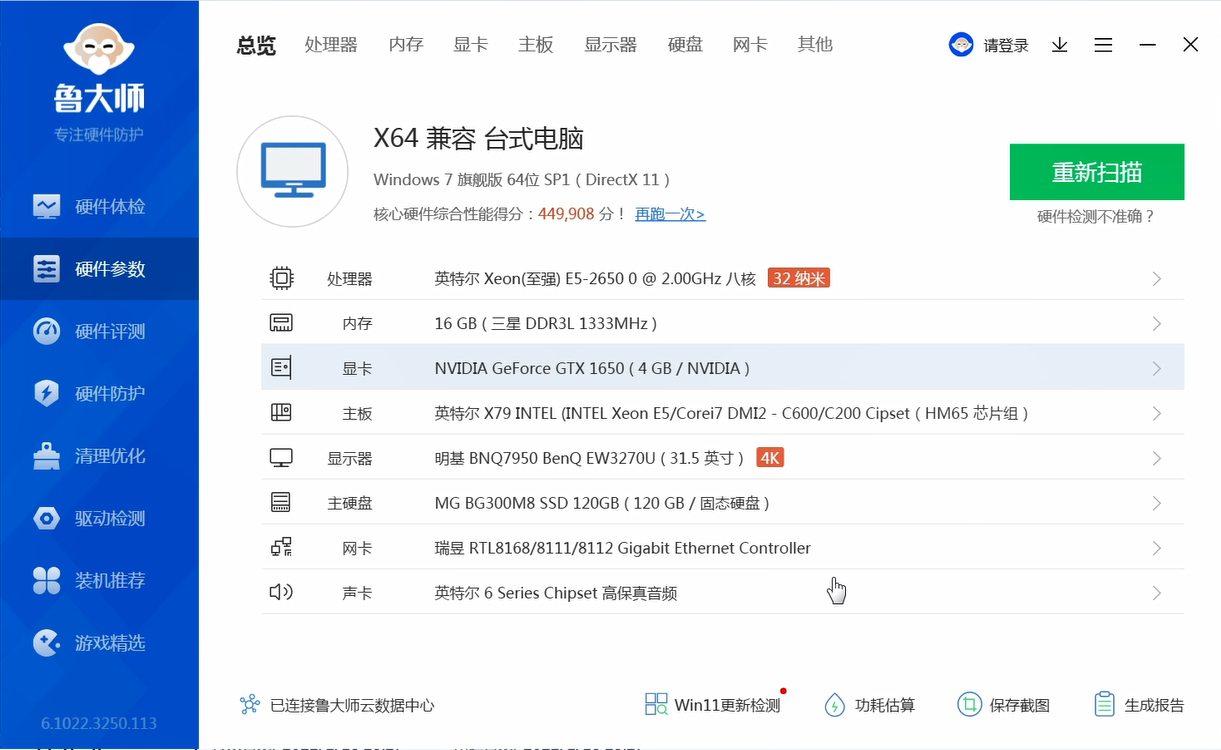
Task: Switch to the 显示器 tab
Action: tap(610, 44)
